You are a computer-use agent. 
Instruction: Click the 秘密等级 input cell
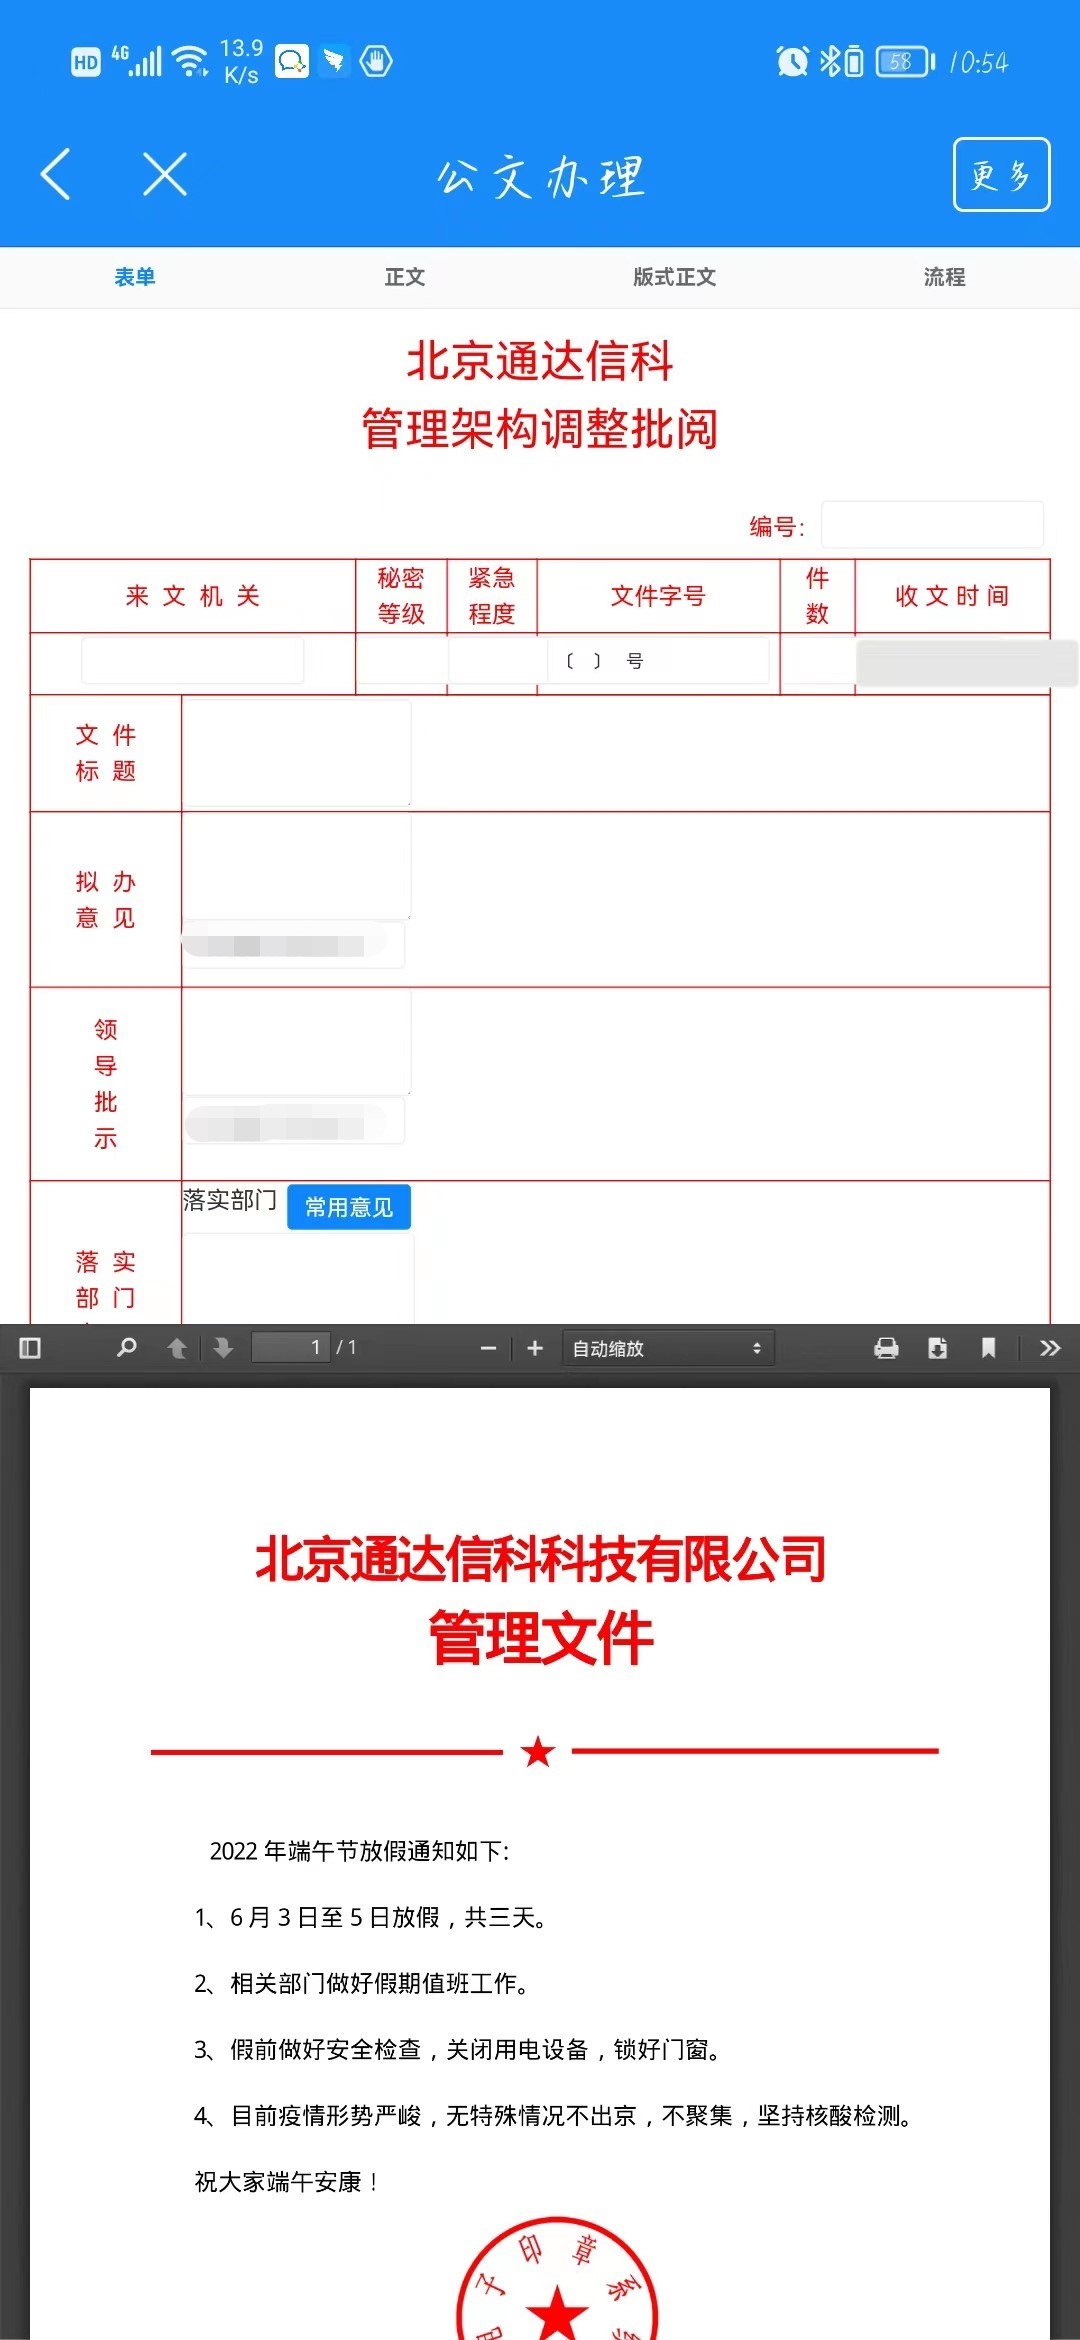pos(401,660)
